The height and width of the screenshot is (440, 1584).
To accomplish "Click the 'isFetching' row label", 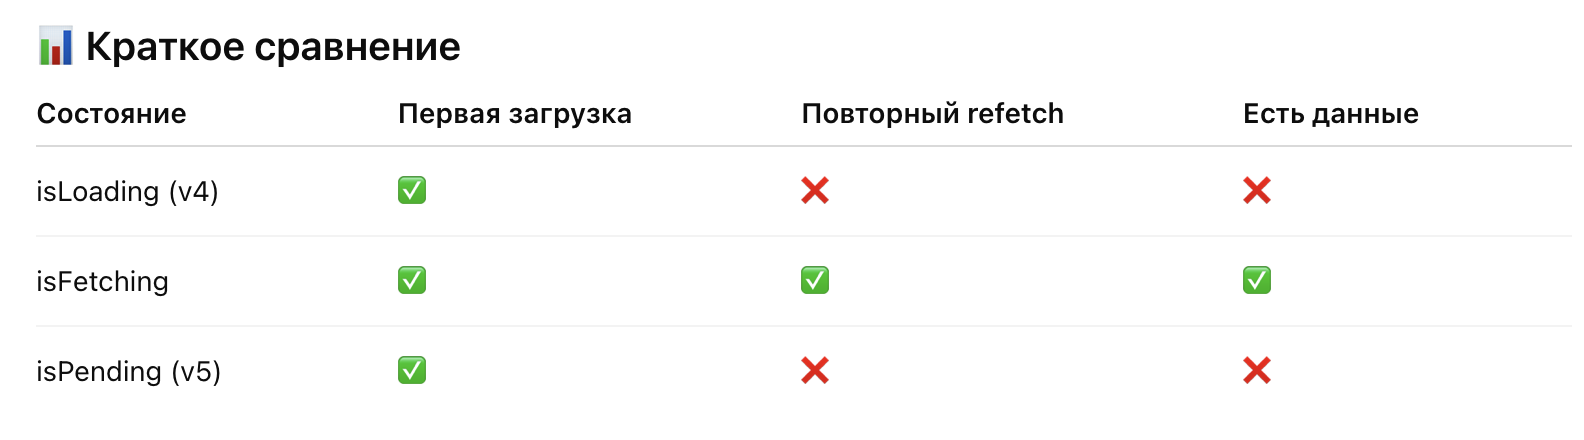I will point(102,282).
